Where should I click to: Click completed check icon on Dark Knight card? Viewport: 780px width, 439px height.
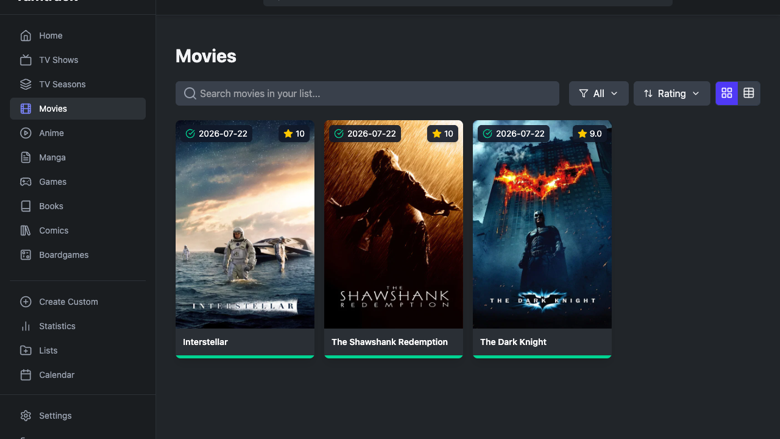click(488, 134)
